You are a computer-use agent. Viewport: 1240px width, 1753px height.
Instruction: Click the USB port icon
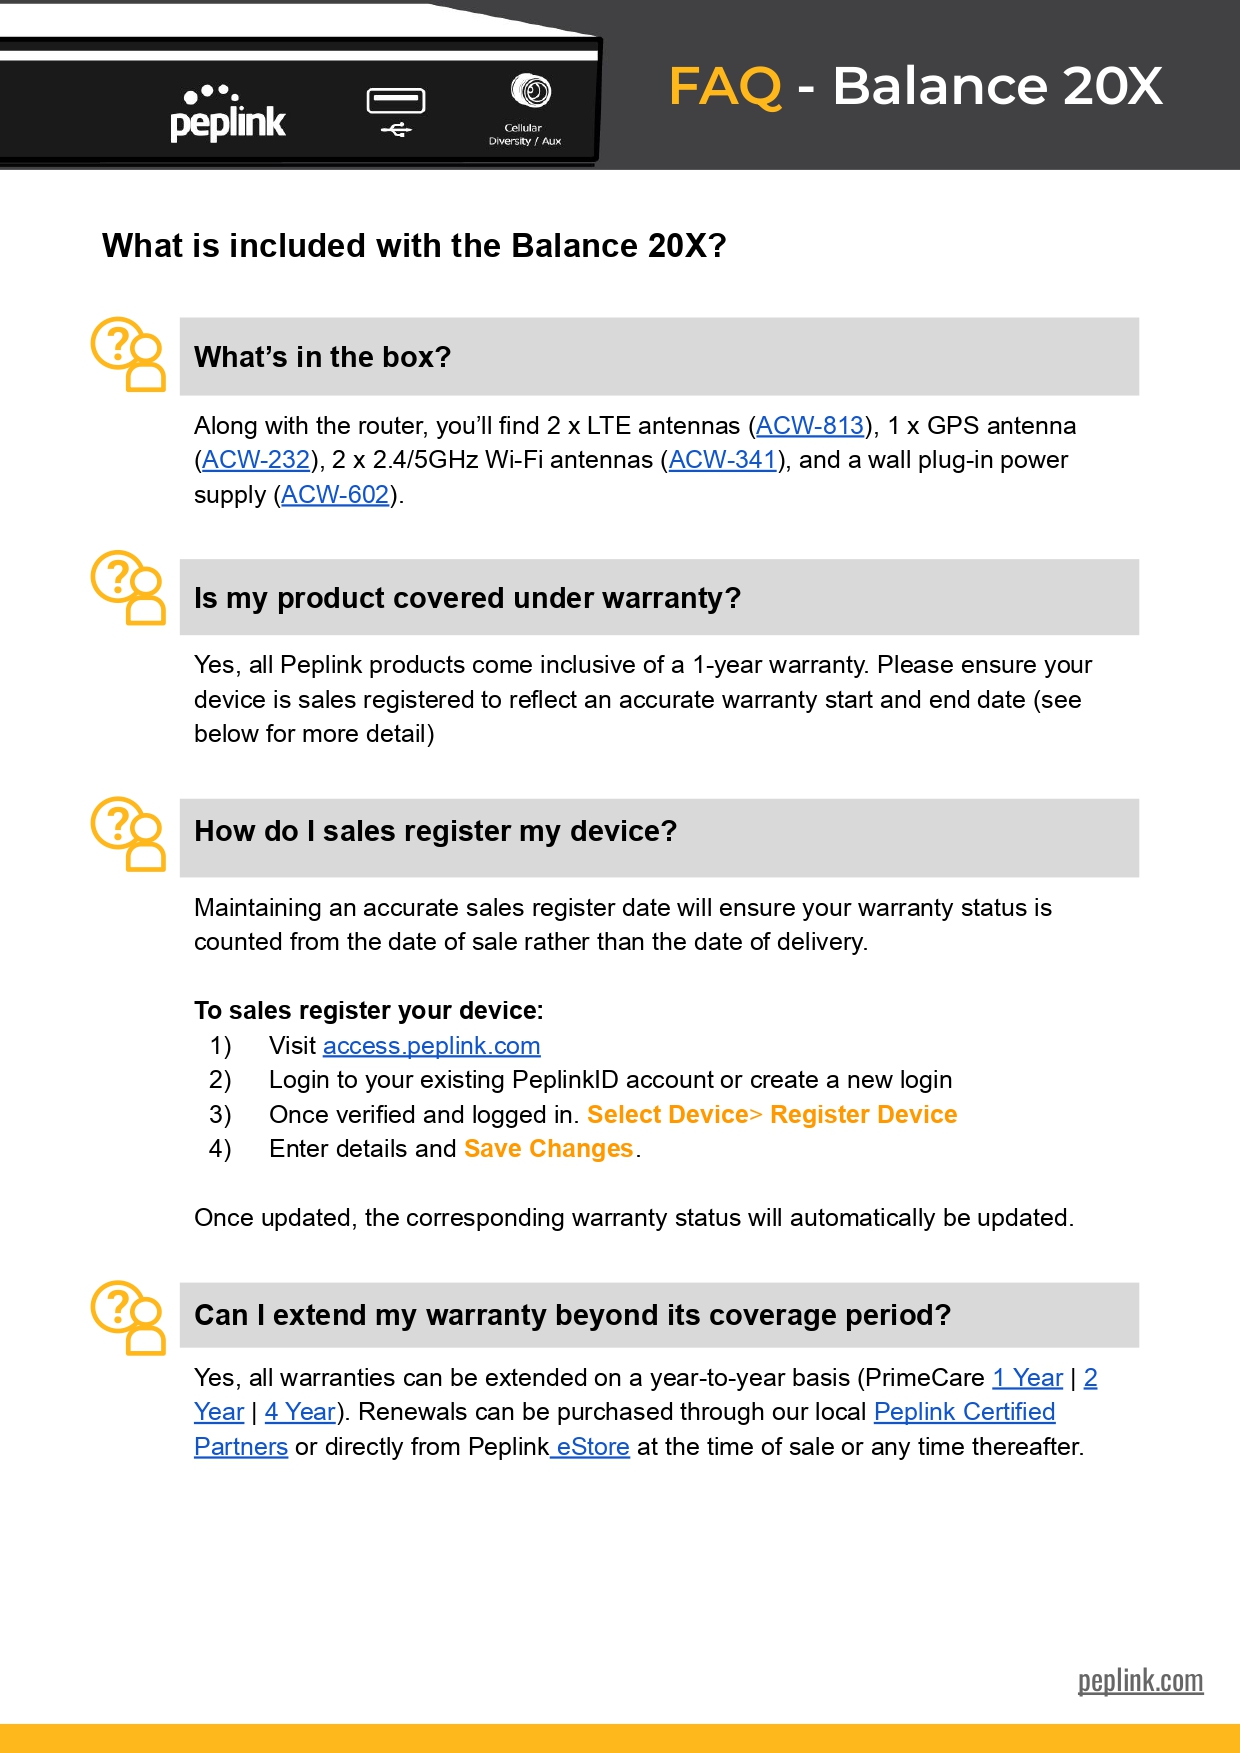click(x=396, y=112)
